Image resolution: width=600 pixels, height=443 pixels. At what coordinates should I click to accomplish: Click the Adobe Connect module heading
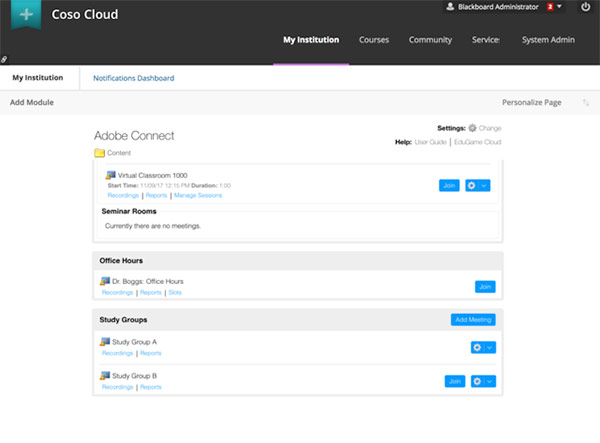(x=134, y=135)
